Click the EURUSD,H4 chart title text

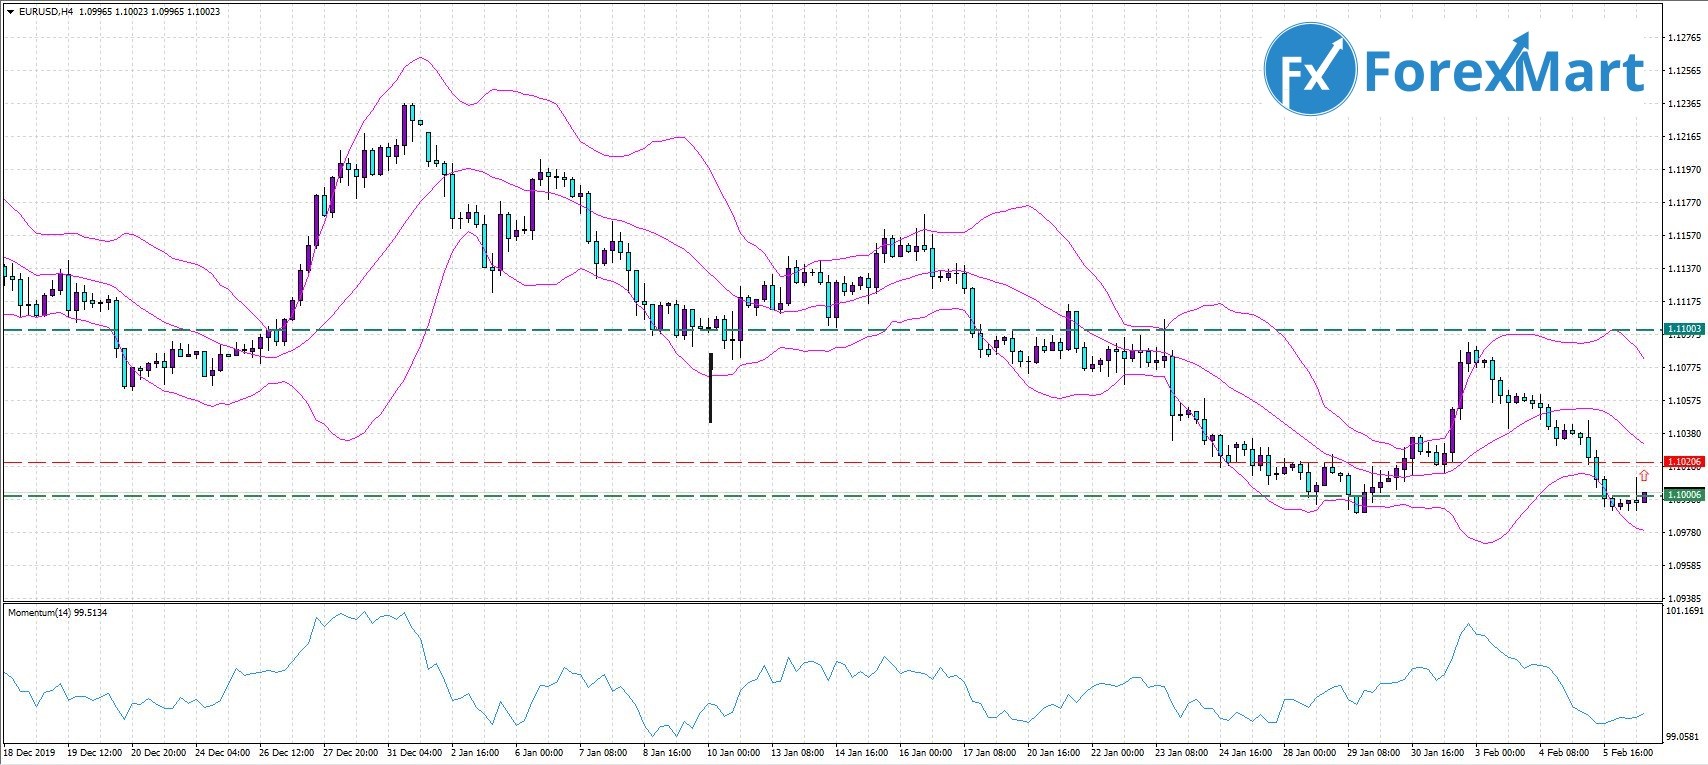coord(46,12)
